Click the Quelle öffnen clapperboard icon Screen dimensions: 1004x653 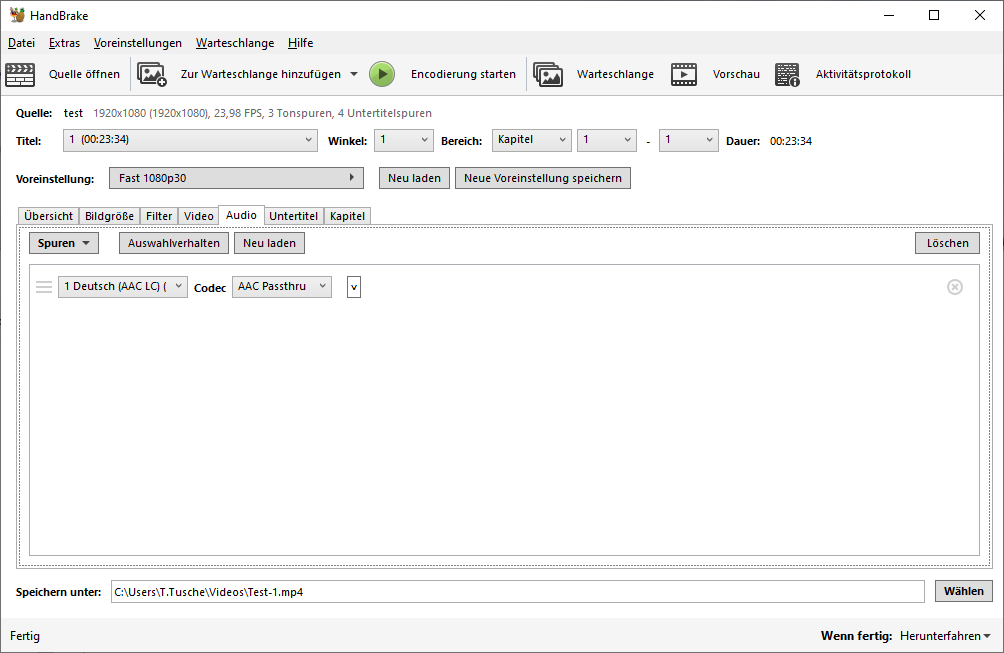click(20, 74)
